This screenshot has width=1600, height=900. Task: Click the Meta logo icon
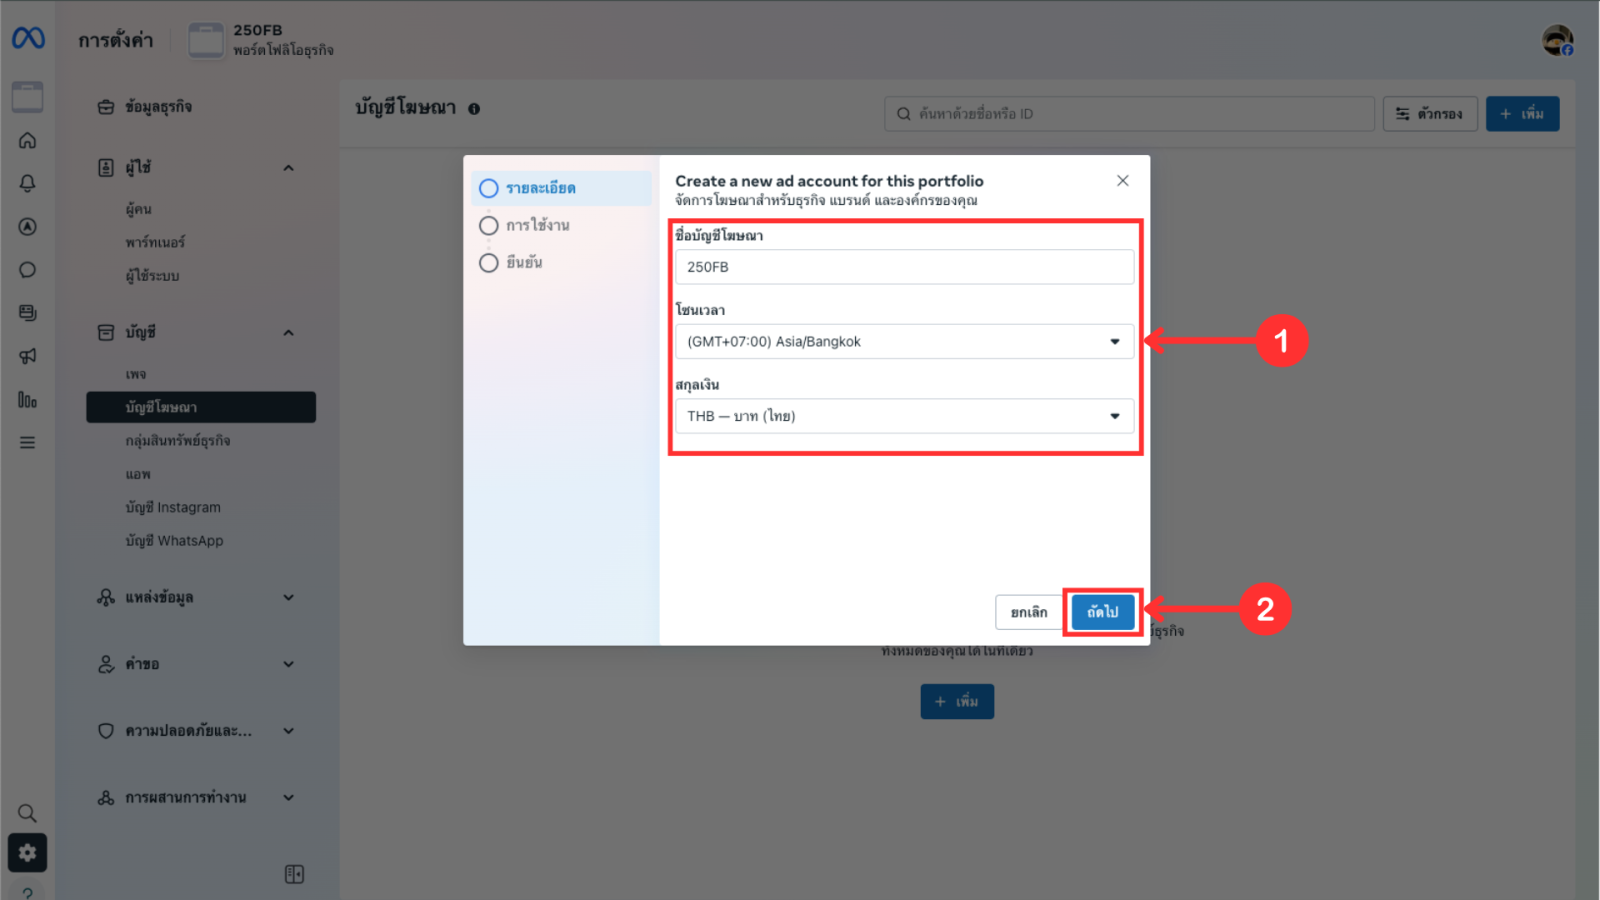28,38
